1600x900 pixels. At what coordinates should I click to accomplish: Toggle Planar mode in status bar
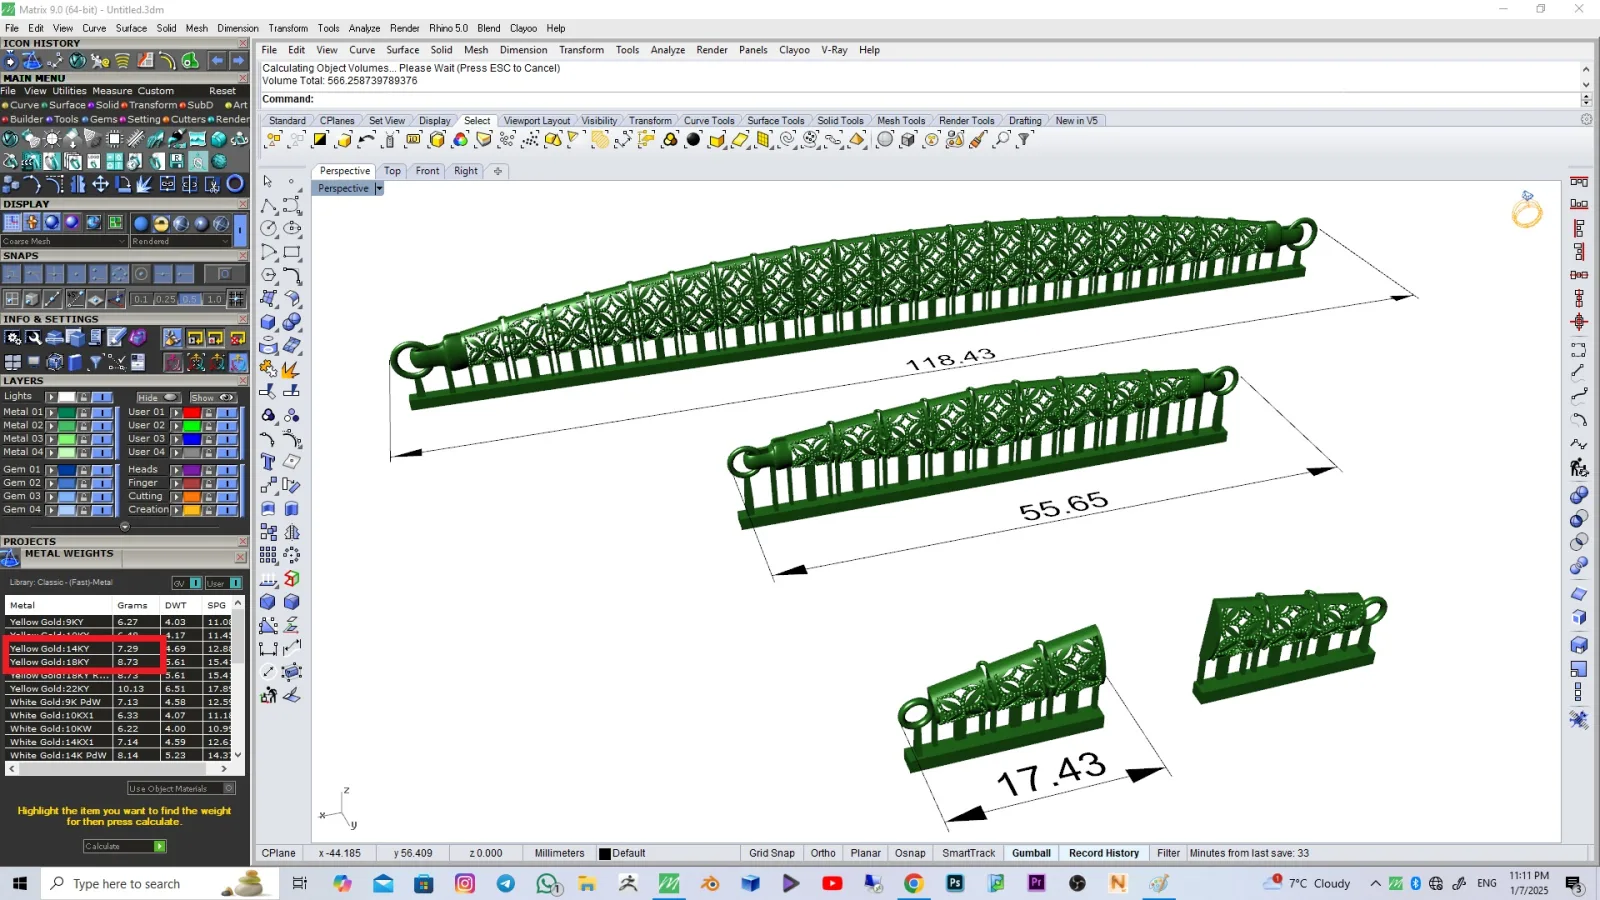[x=866, y=853]
